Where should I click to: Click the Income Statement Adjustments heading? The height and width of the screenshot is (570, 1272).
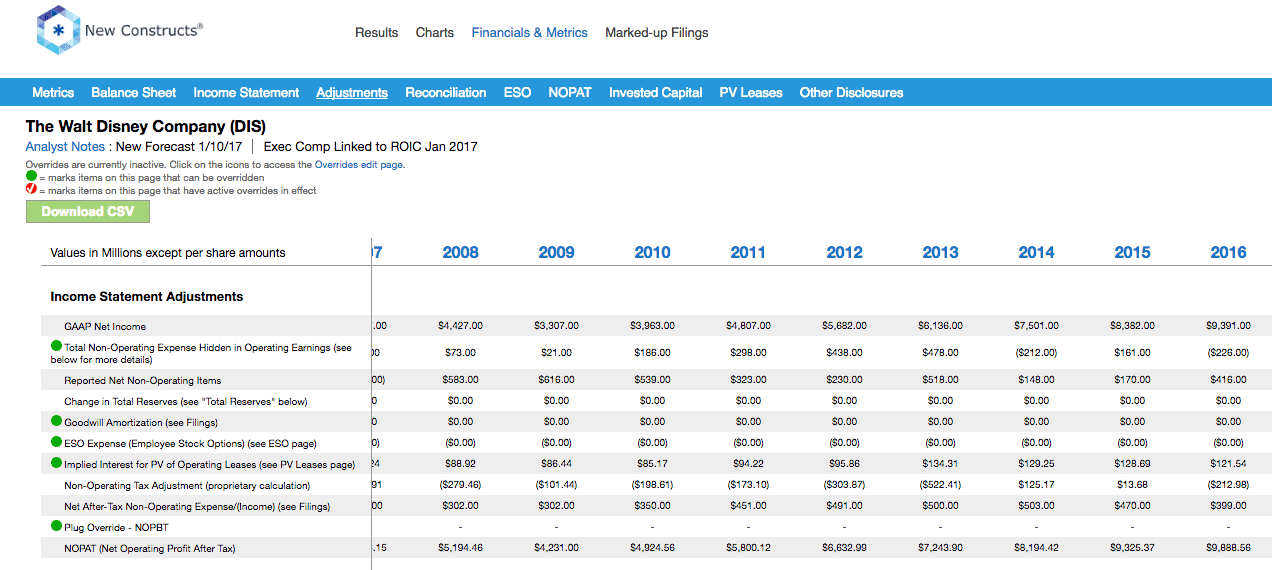[x=147, y=296]
